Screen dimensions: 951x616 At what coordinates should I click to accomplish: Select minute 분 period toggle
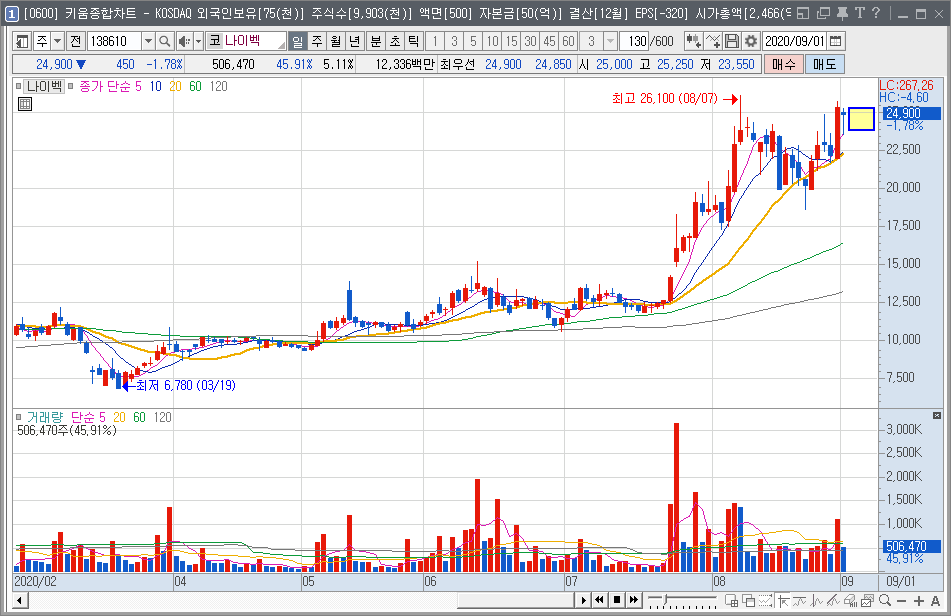coord(376,41)
